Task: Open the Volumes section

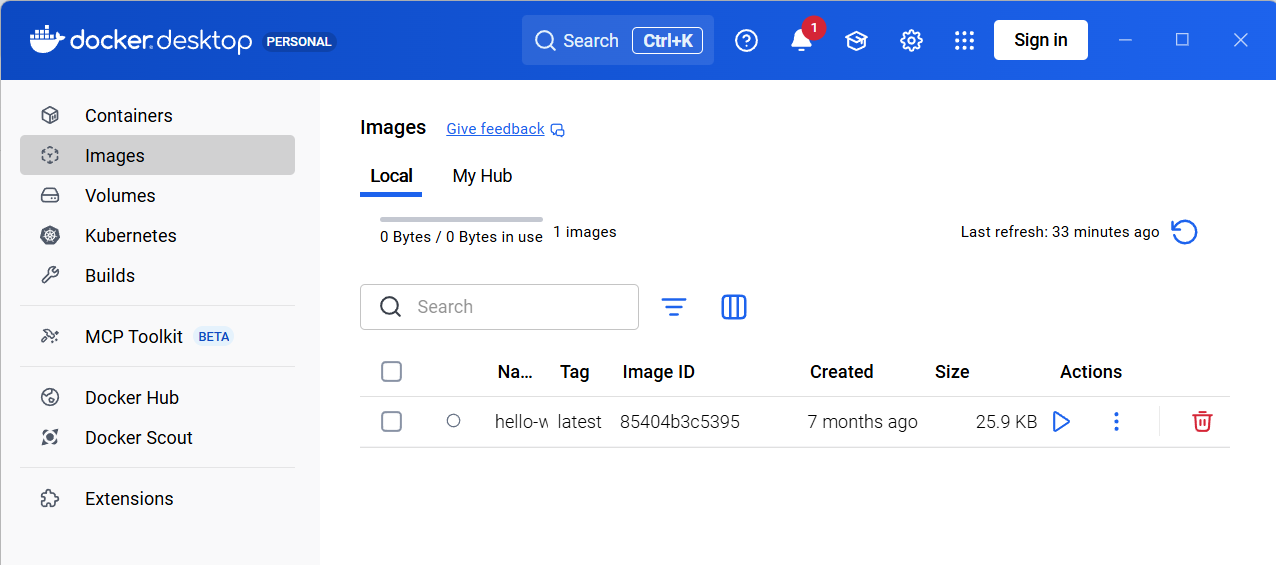Action: click(x=157, y=196)
